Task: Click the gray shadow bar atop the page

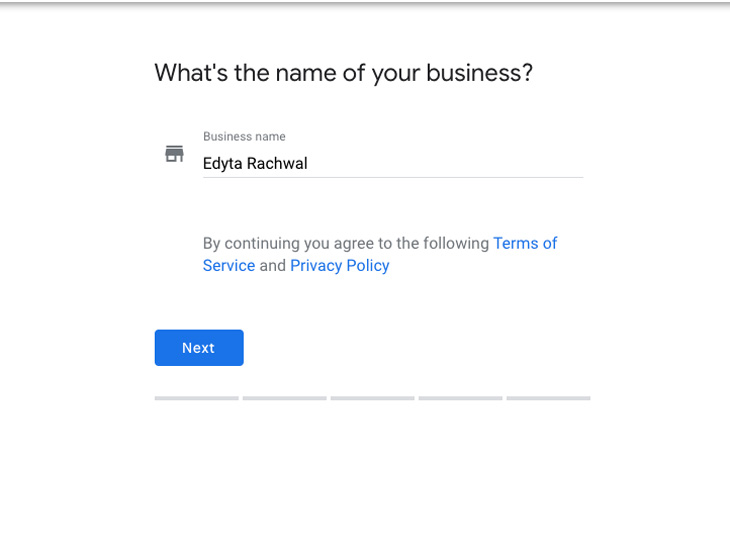Action: click(365, 4)
